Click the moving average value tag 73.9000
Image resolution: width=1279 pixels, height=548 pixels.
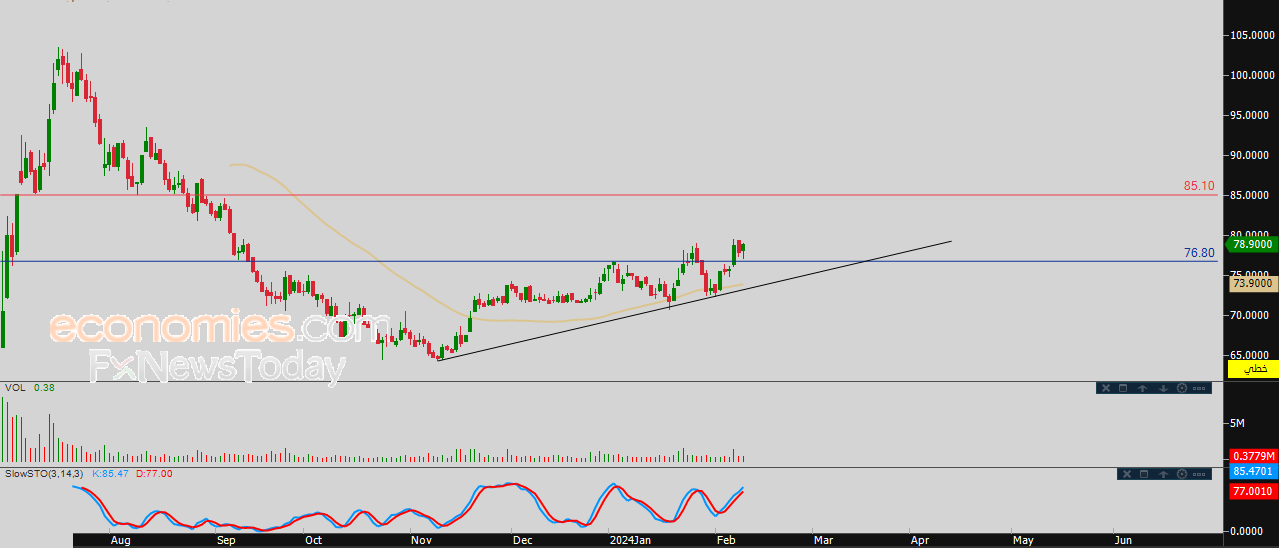tap(1252, 284)
